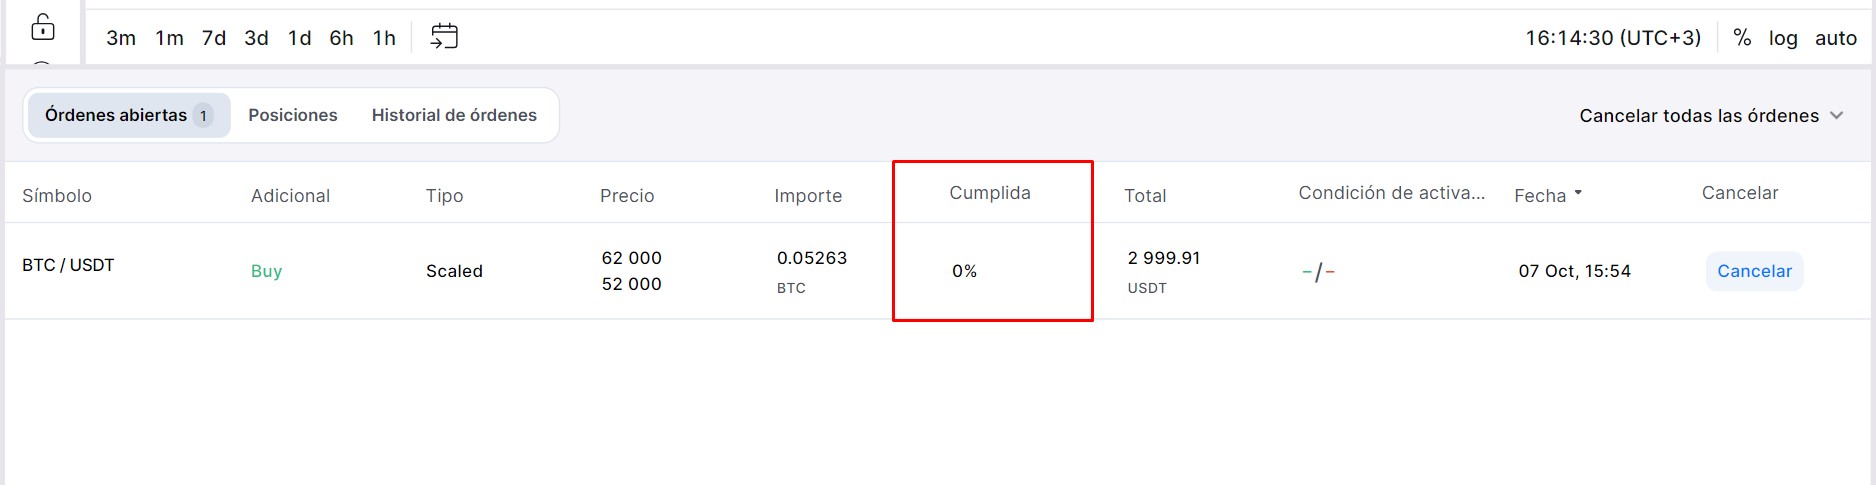
Task: Click the BTC / USDT symbol
Action: click(68, 265)
